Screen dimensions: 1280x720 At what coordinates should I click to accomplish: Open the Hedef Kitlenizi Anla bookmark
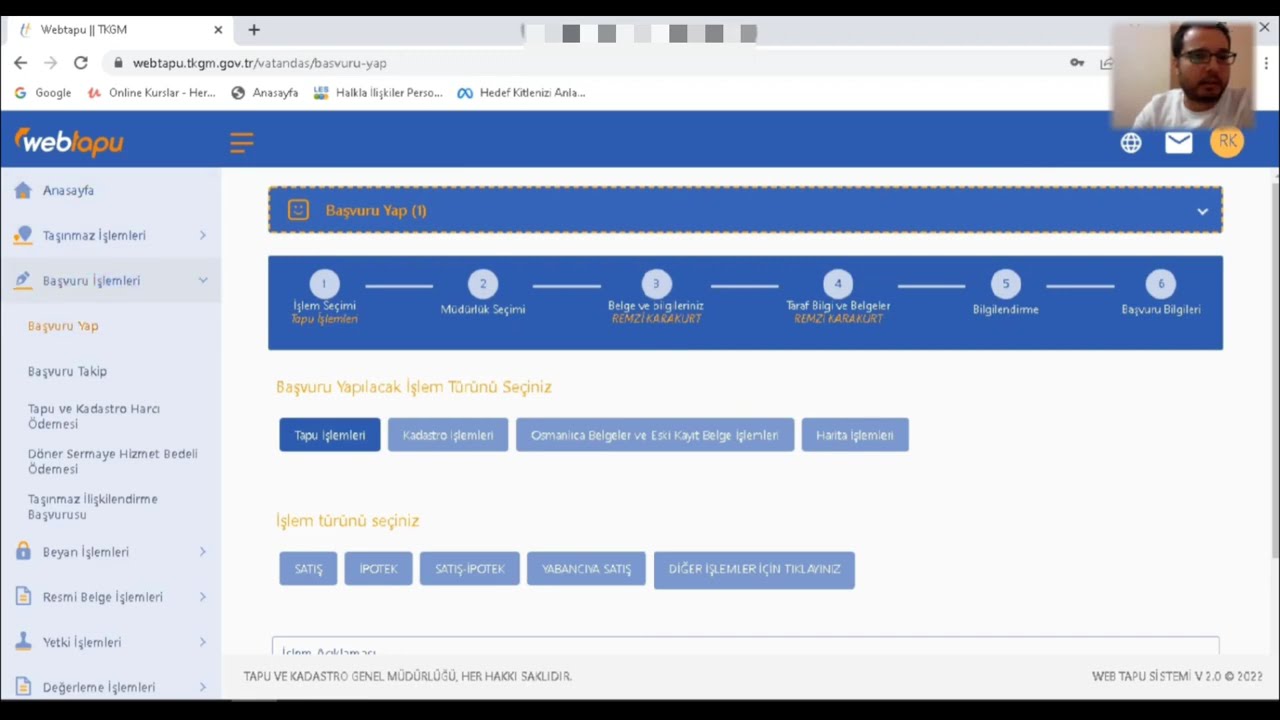pos(521,92)
